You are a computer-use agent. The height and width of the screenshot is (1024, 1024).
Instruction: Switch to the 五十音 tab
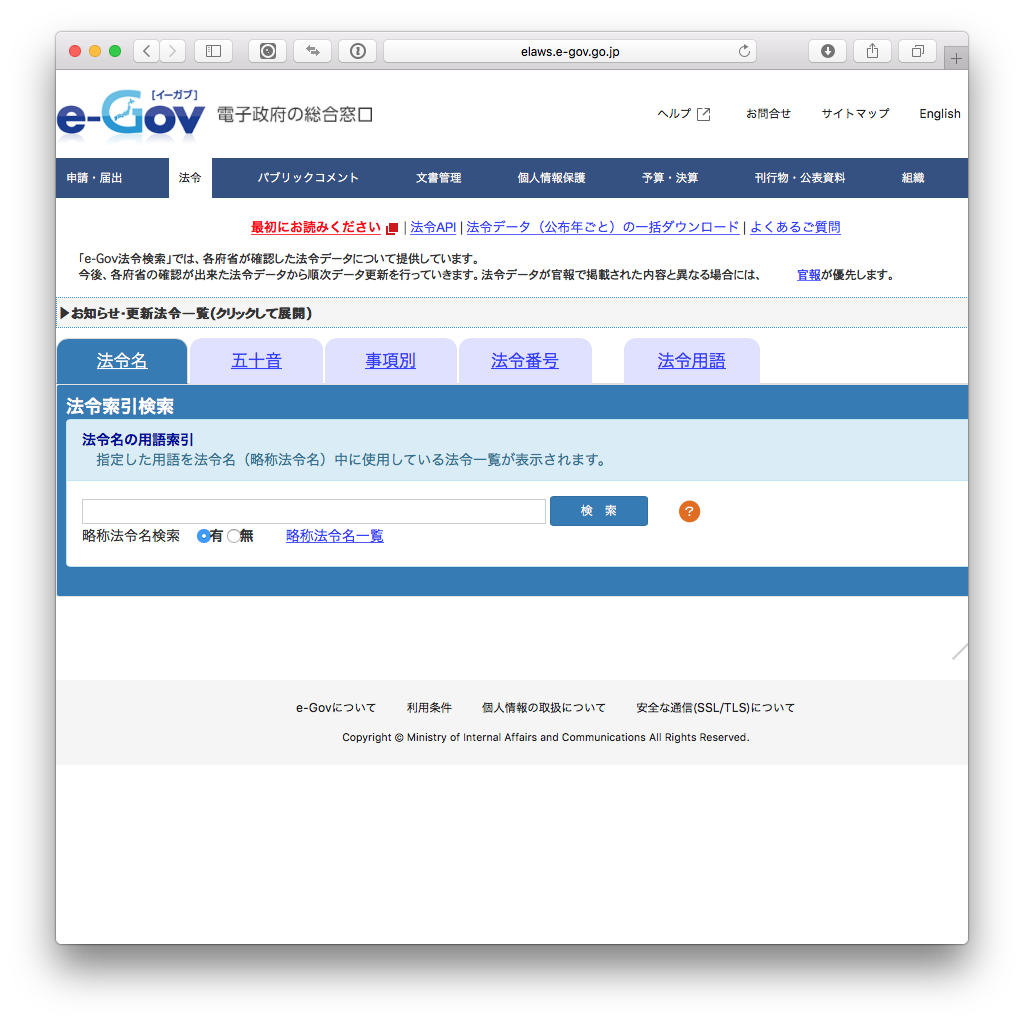point(256,361)
